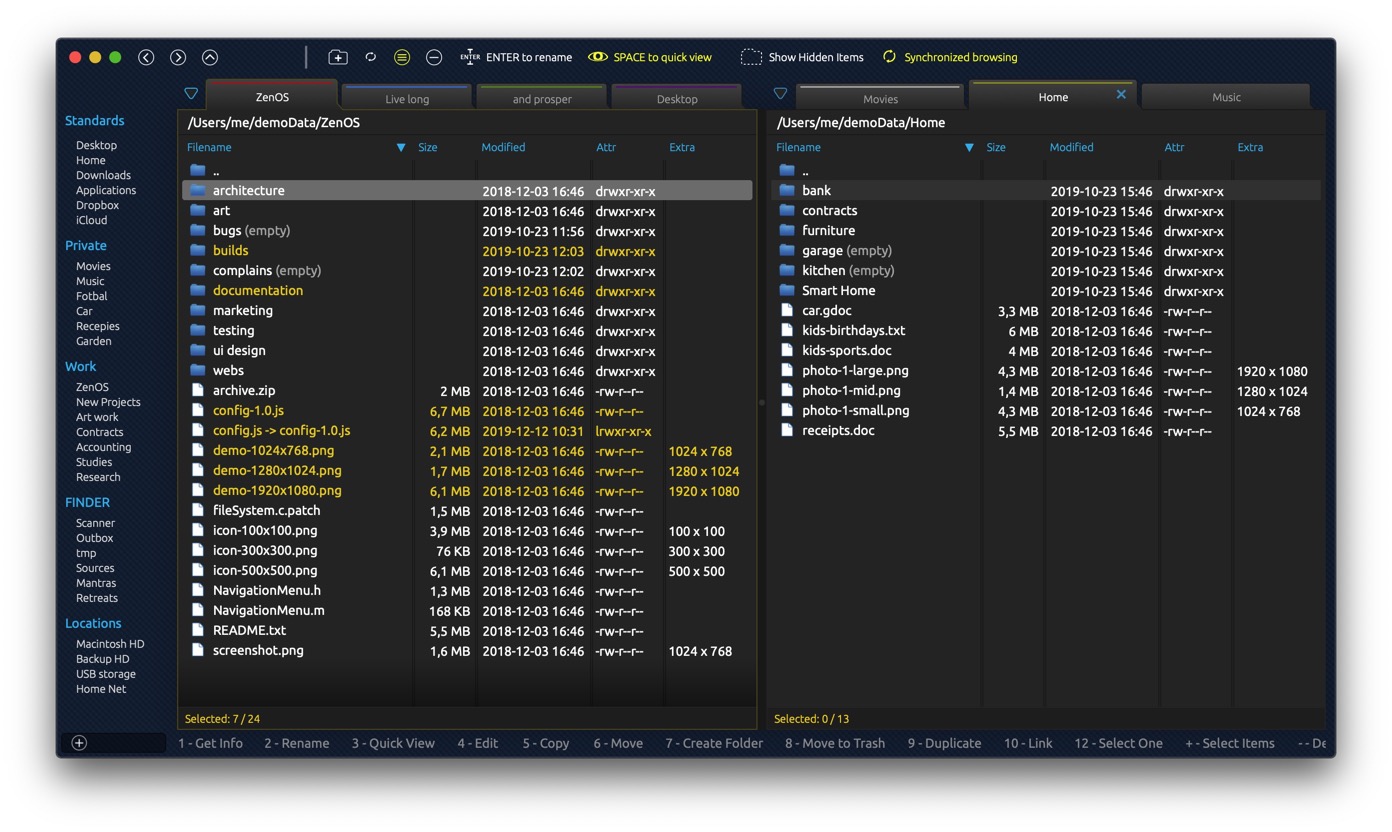Click the yellow list view icon
Image resolution: width=1392 pixels, height=832 pixels.
[x=402, y=58]
